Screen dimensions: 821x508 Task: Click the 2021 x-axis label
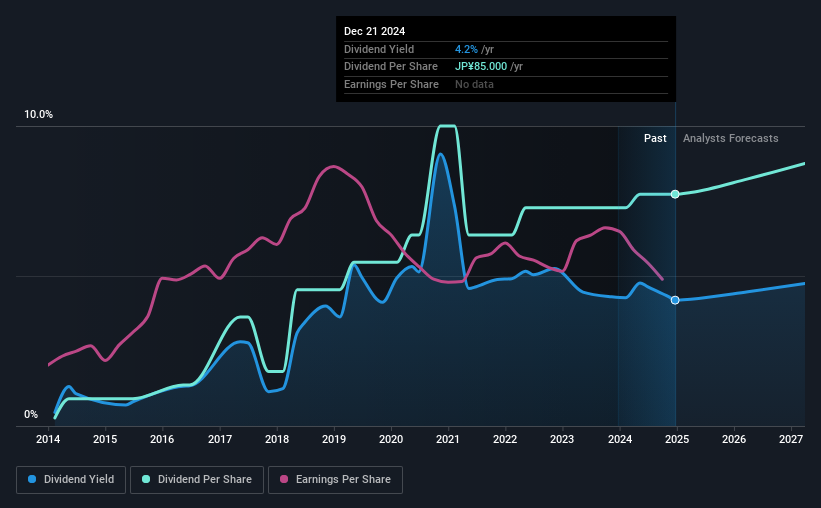pos(448,439)
